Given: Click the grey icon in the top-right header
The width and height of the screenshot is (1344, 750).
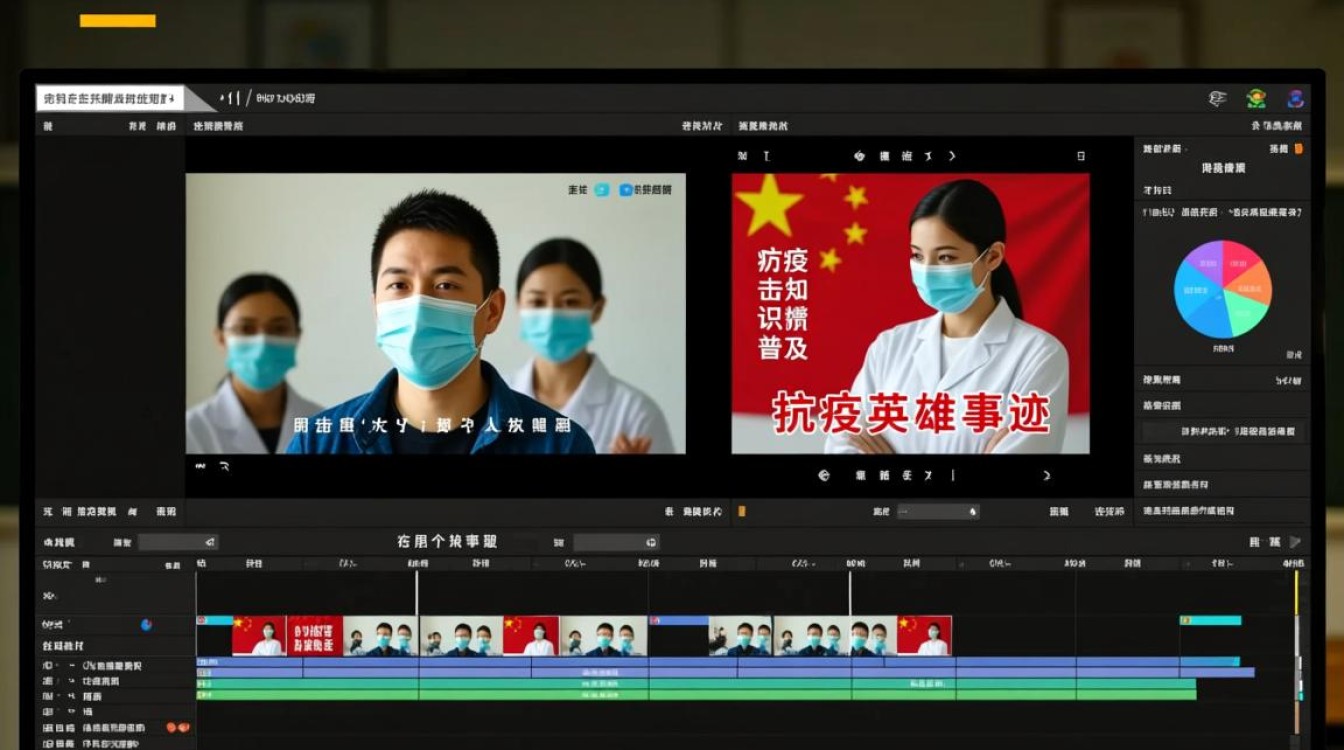Looking at the screenshot, I should (1217, 98).
